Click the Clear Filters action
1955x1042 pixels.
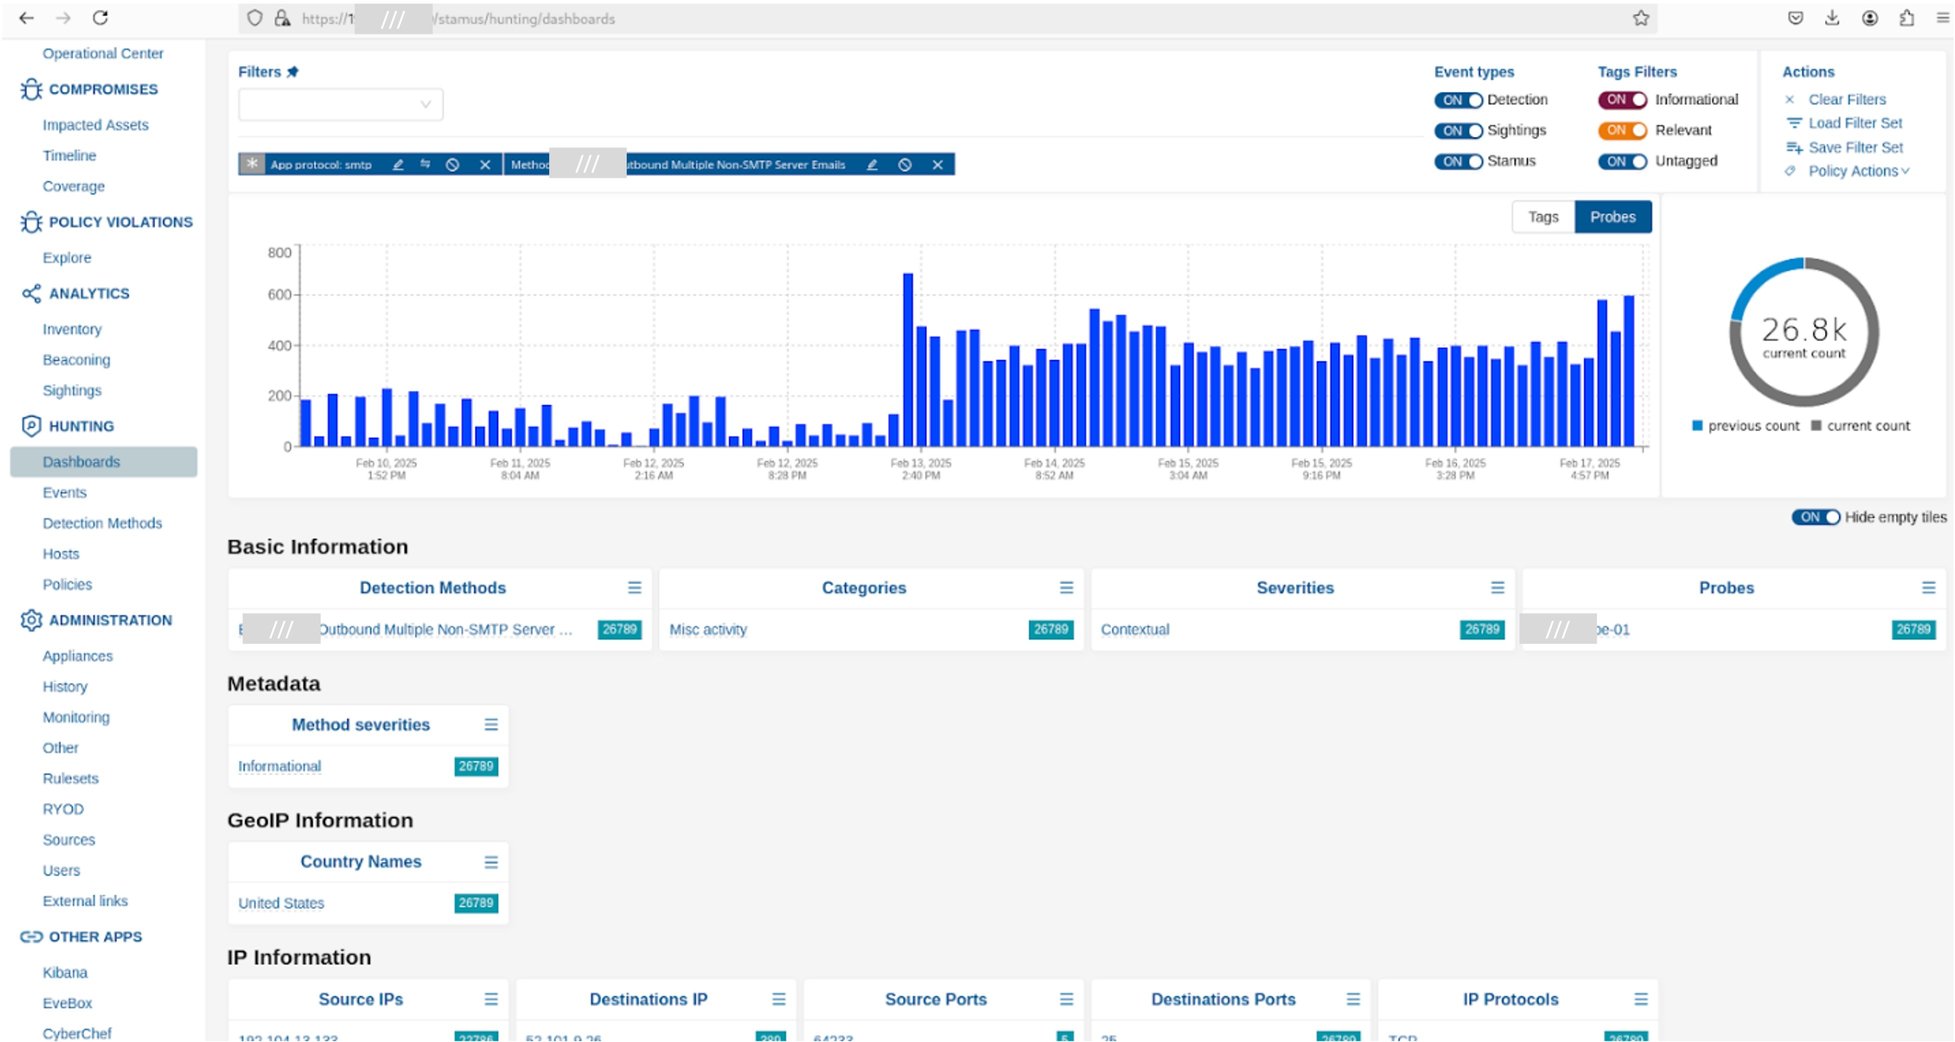tap(1846, 99)
